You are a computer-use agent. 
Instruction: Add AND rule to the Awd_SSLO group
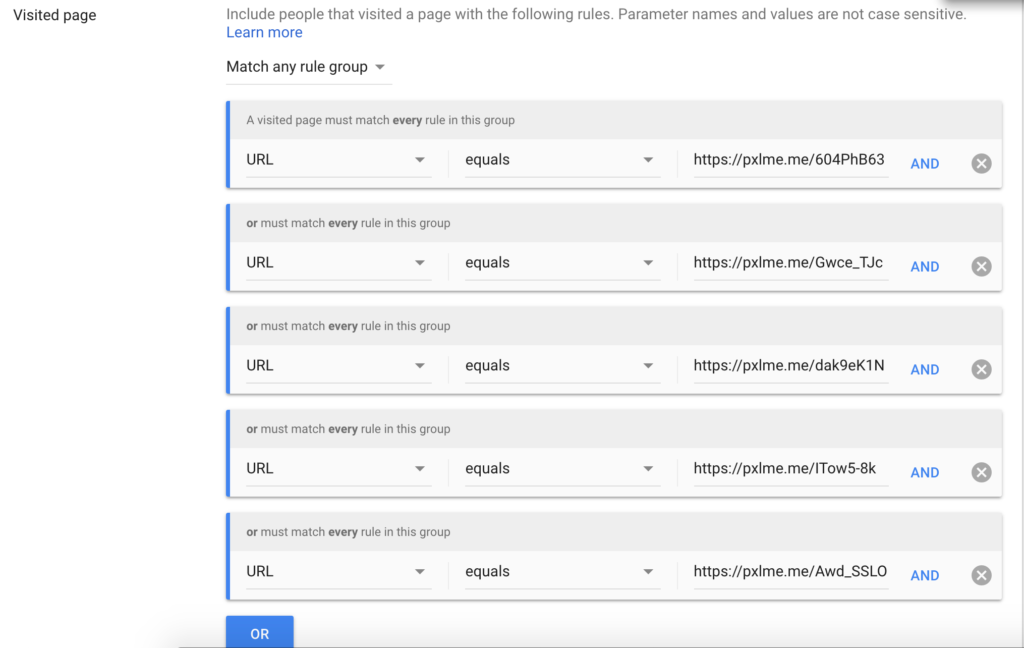(924, 576)
